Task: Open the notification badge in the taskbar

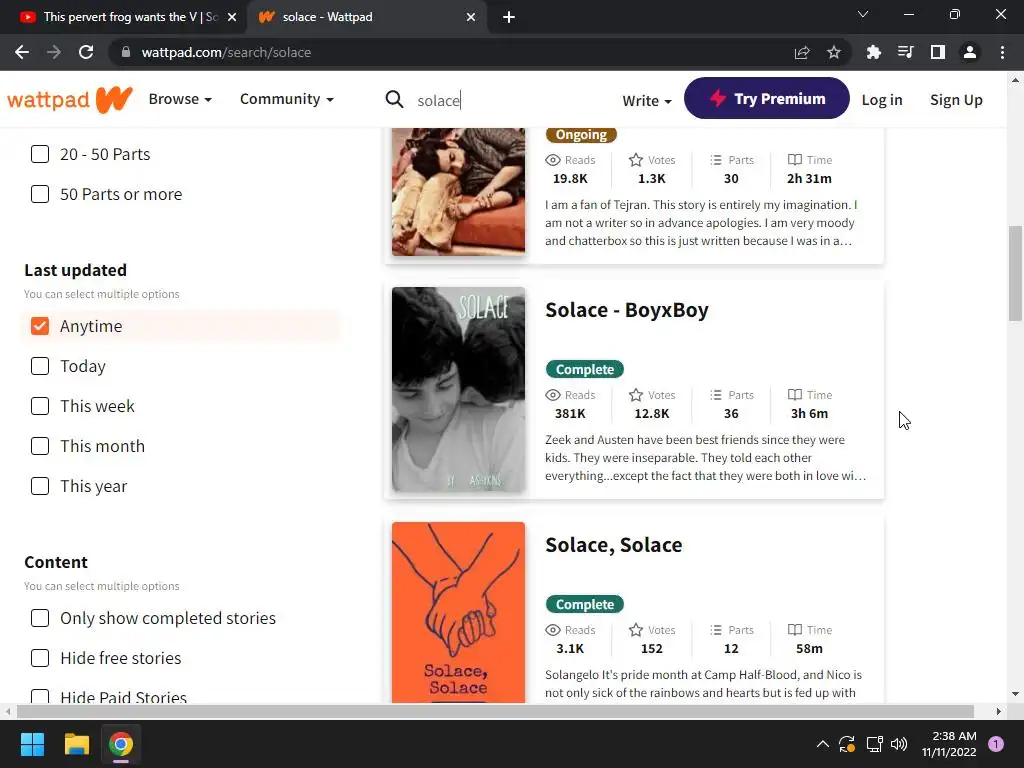Action: coord(996,743)
